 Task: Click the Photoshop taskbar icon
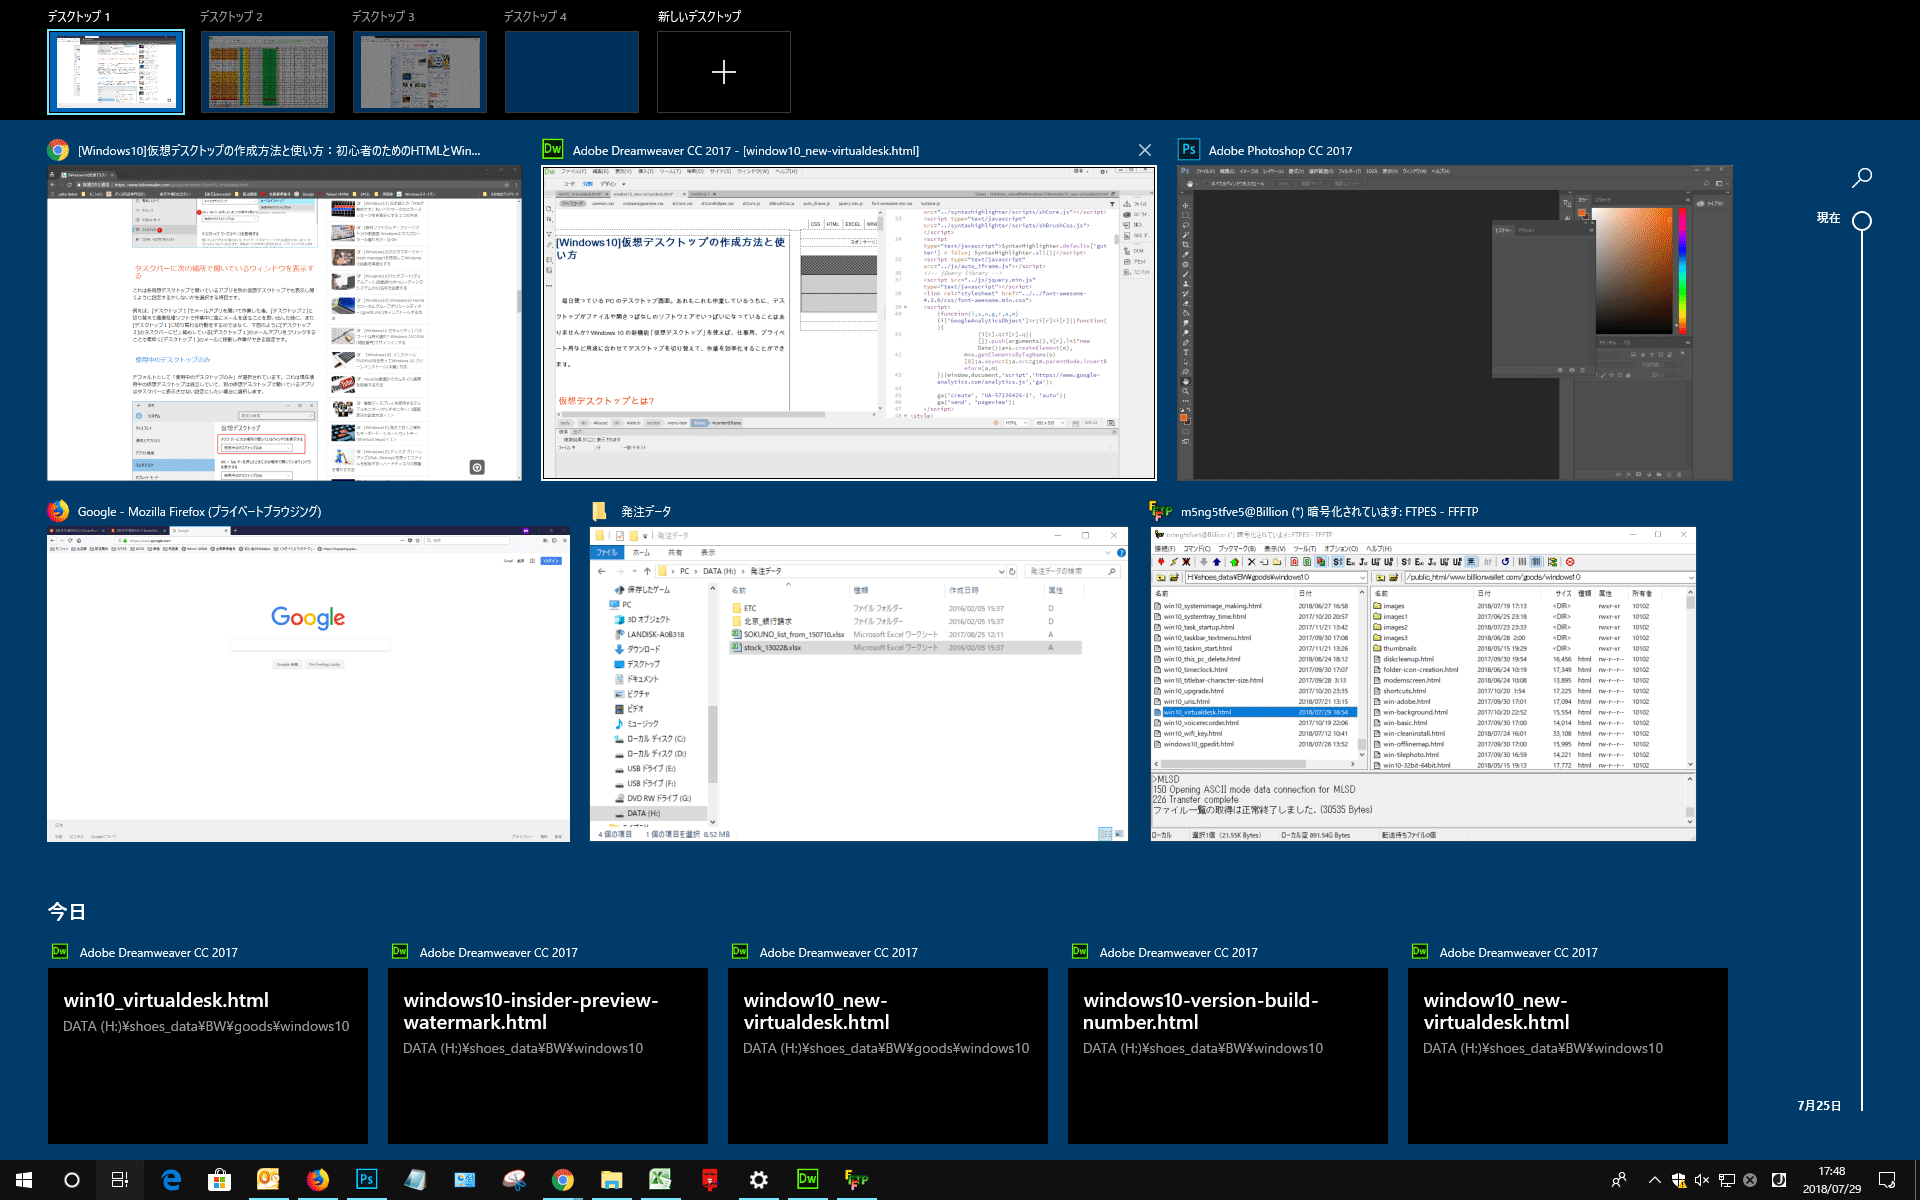(366, 1180)
